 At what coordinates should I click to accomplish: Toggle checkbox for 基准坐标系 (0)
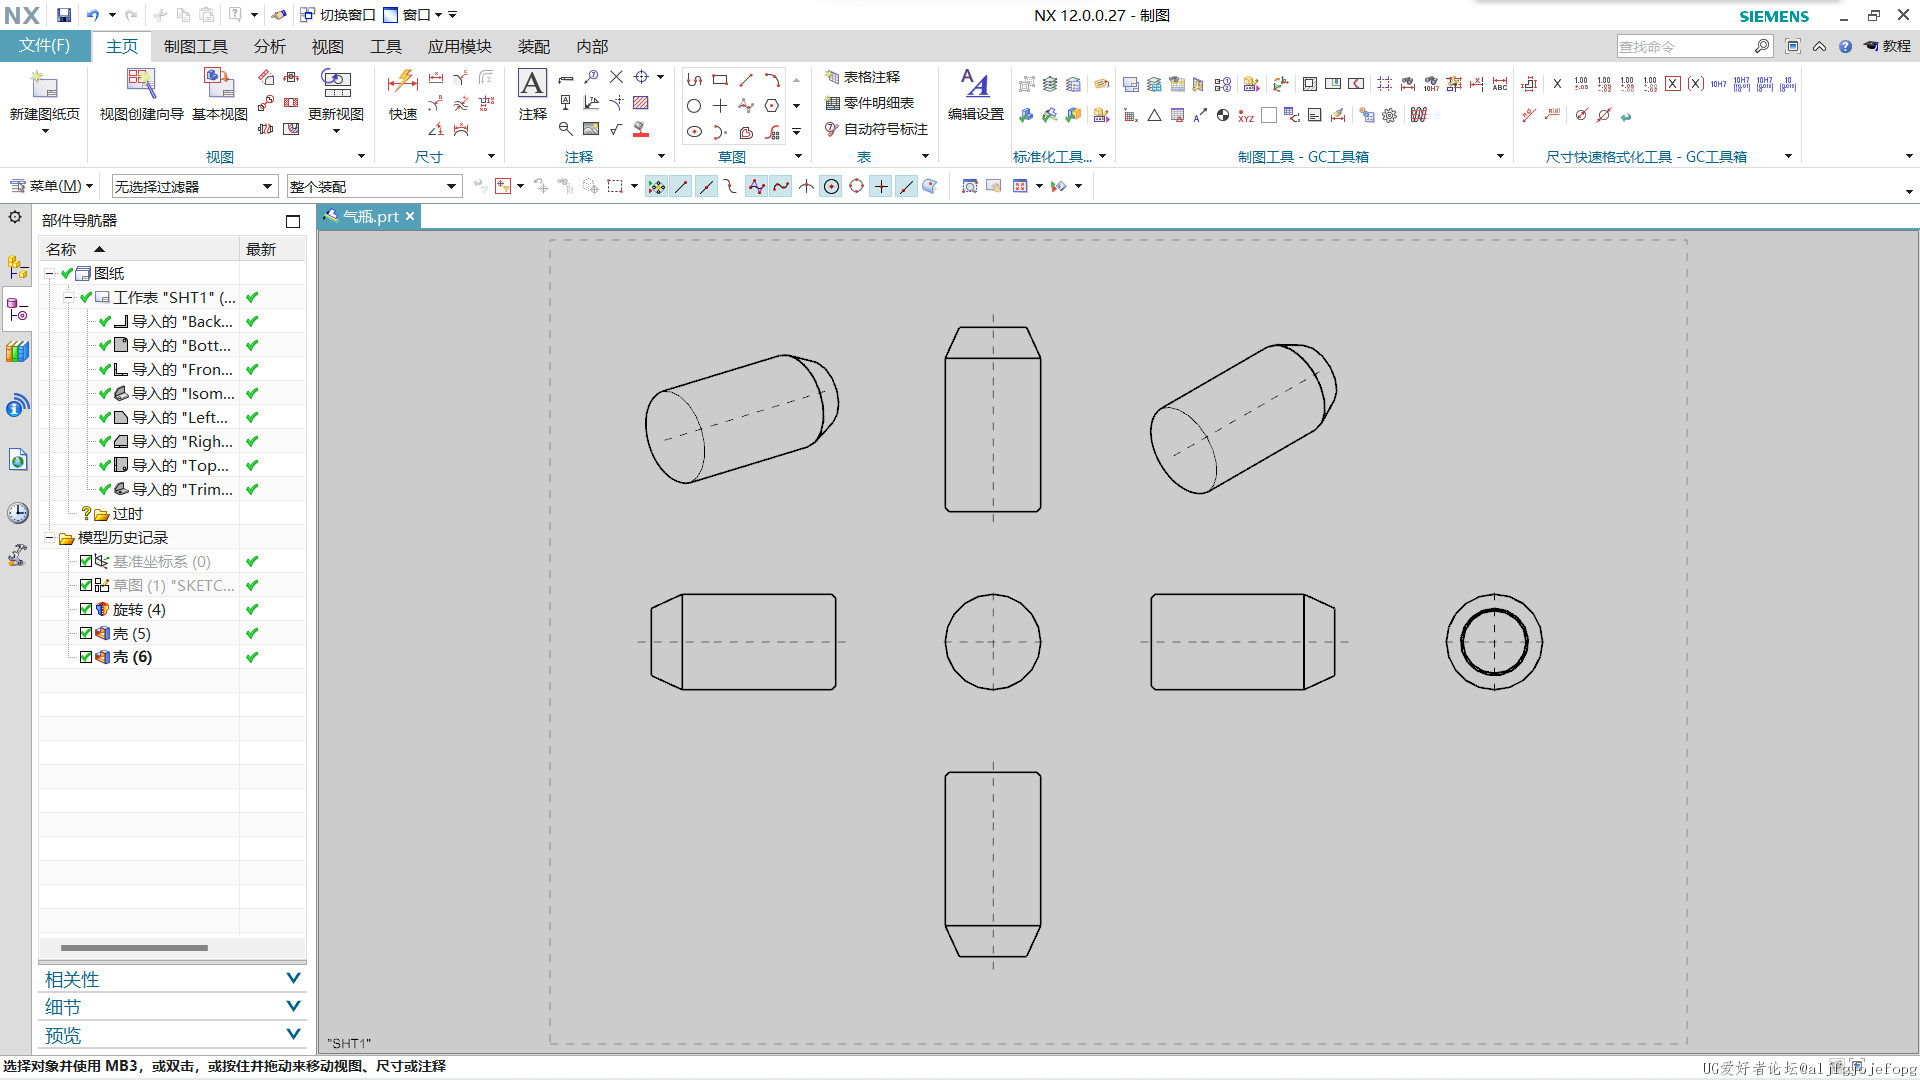tap(86, 561)
